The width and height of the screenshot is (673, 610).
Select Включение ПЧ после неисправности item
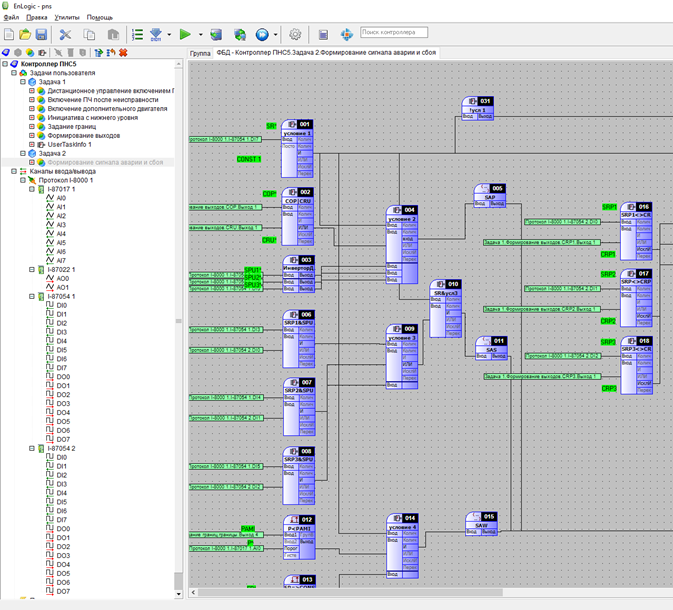(103, 100)
